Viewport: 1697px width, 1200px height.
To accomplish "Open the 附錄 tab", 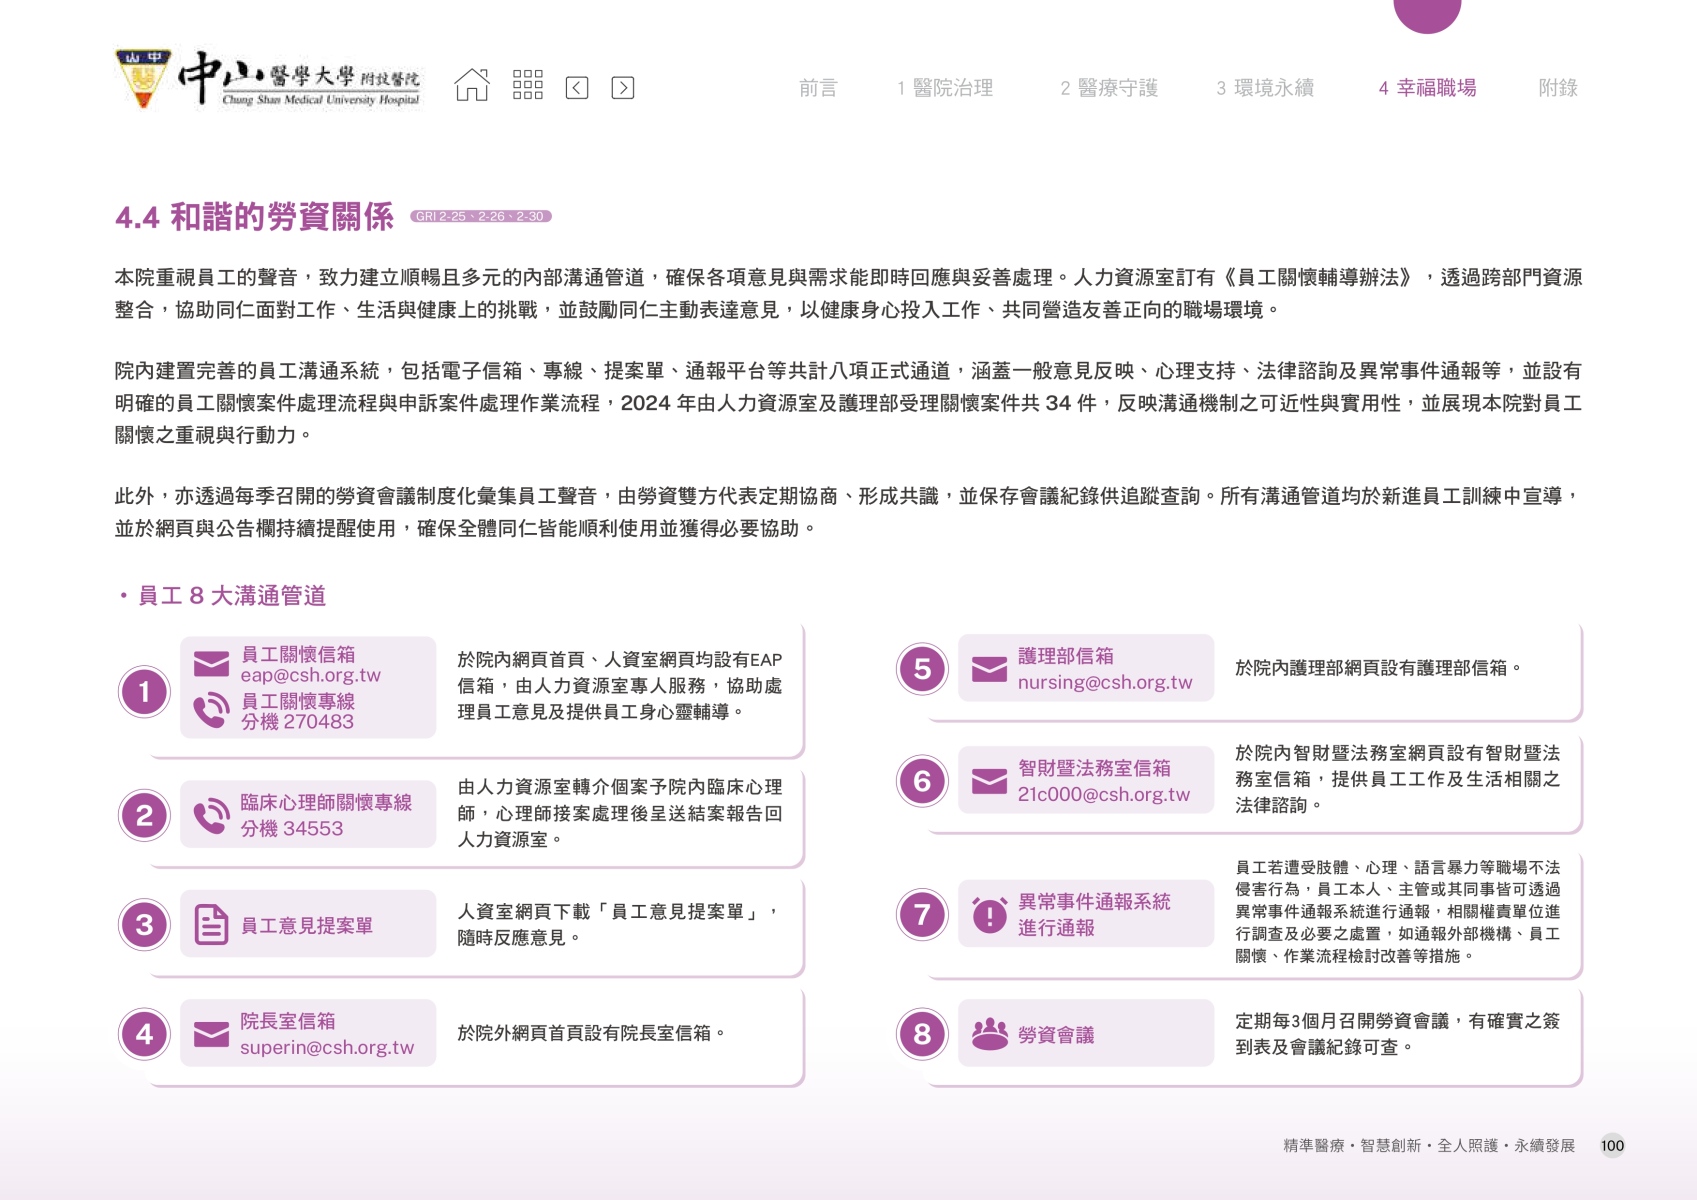I will pyautogui.click(x=1557, y=88).
